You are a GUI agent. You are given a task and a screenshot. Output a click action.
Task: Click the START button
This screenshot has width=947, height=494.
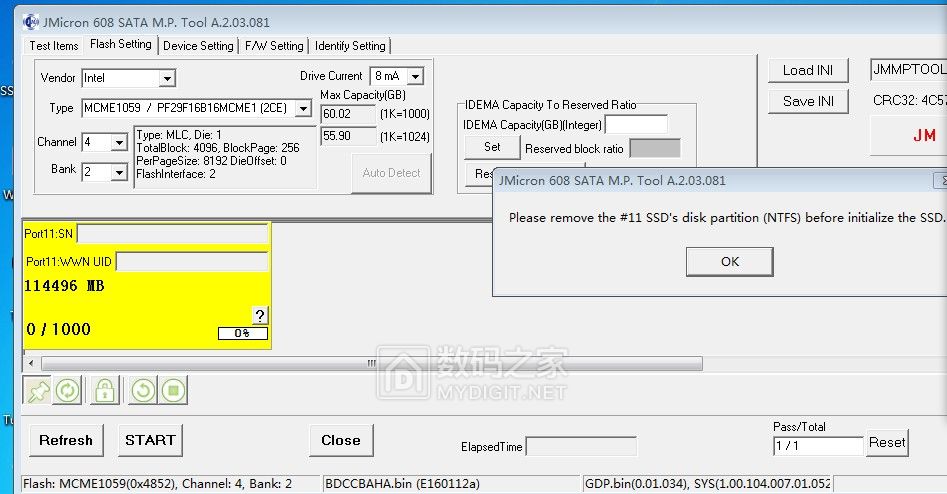point(150,440)
